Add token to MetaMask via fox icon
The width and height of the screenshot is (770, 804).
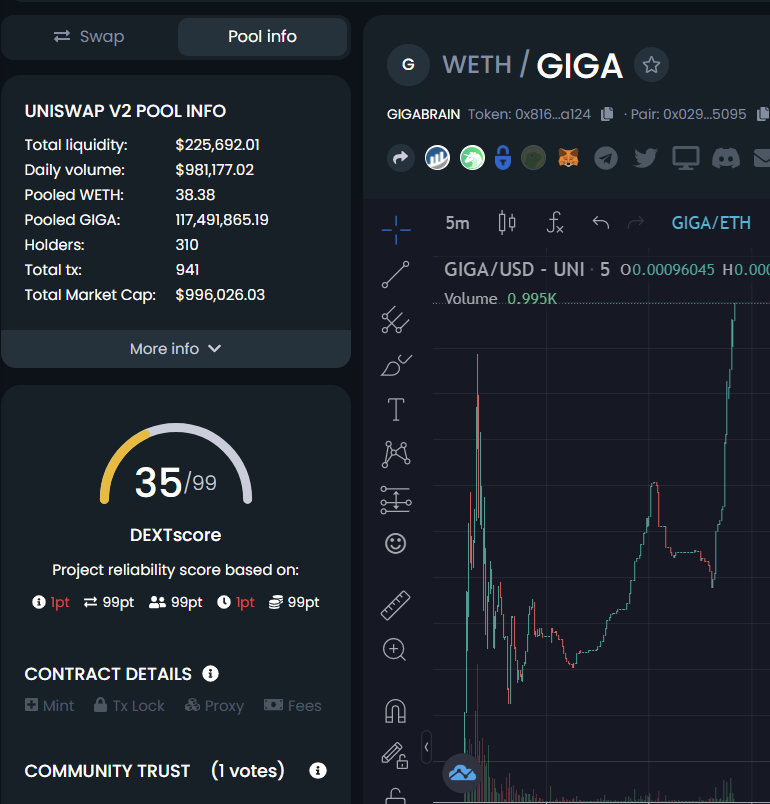pyautogui.click(x=569, y=158)
